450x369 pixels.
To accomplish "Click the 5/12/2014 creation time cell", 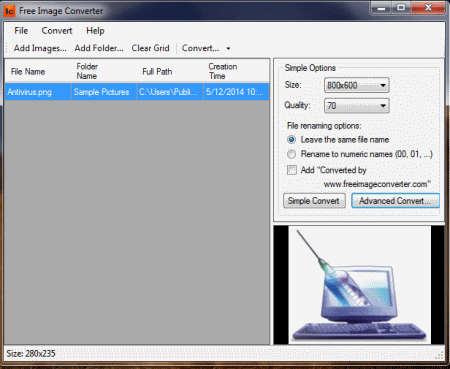I will point(236,92).
